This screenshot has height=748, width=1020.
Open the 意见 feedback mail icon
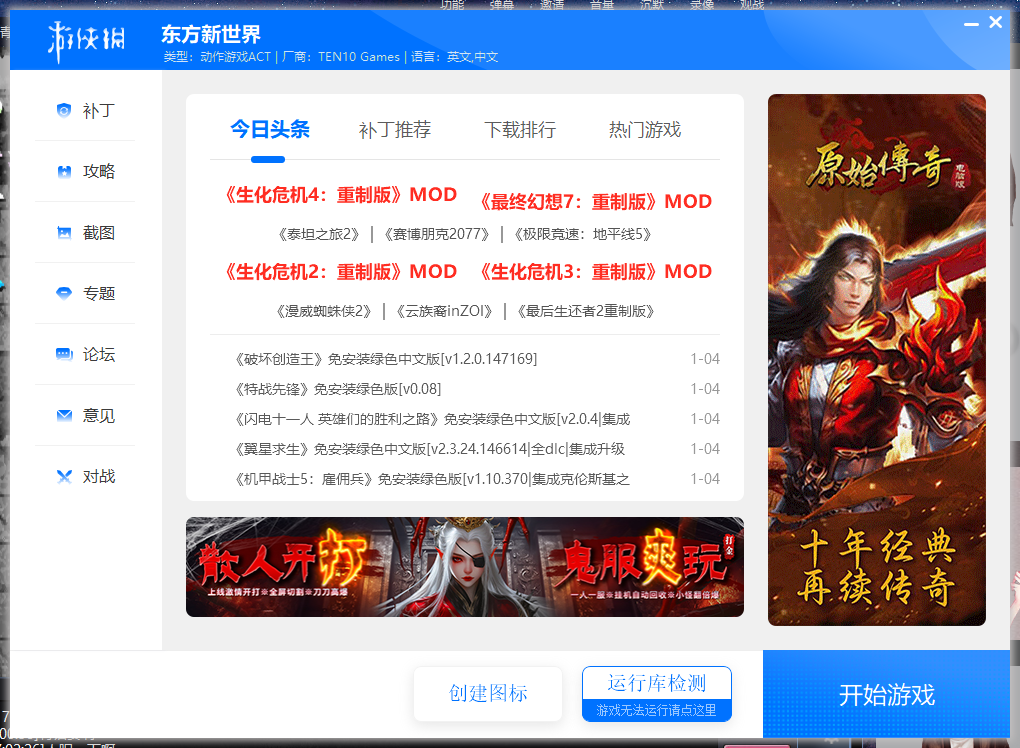(64, 416)
